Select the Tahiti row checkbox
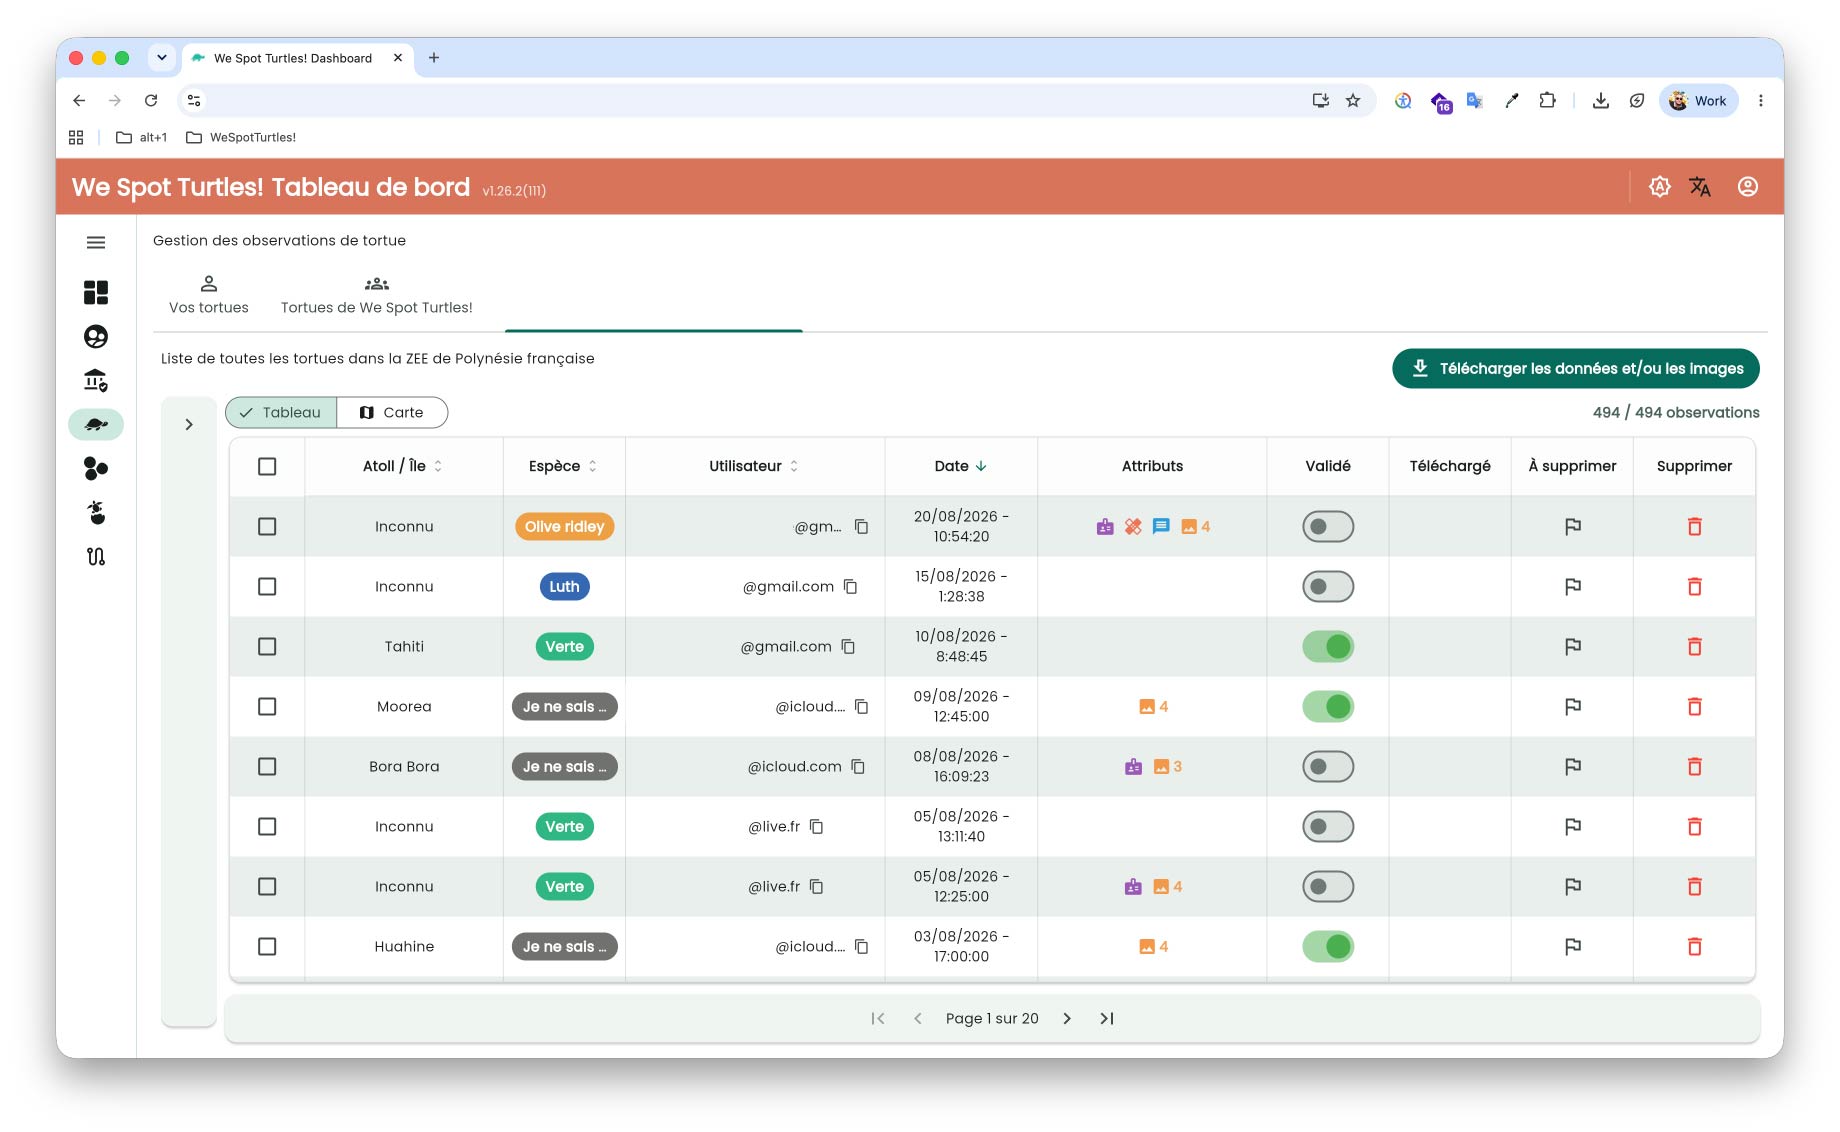 [x=267, y=647]
